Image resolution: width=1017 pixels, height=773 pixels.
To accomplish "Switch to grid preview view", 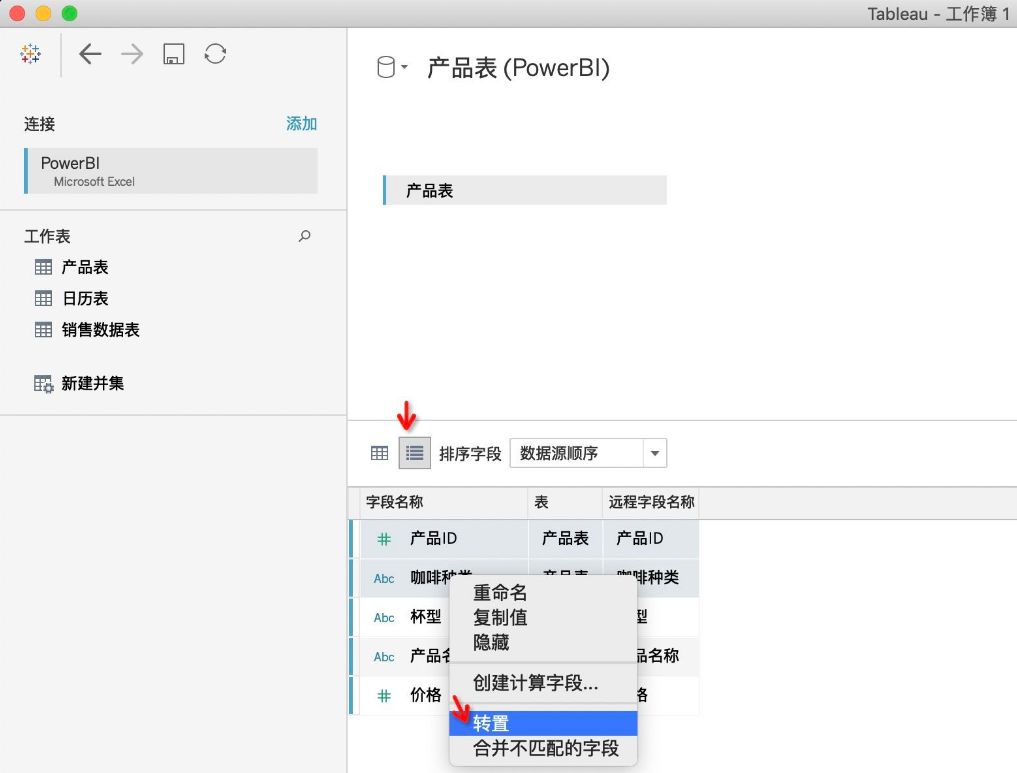I will [379, 452].
